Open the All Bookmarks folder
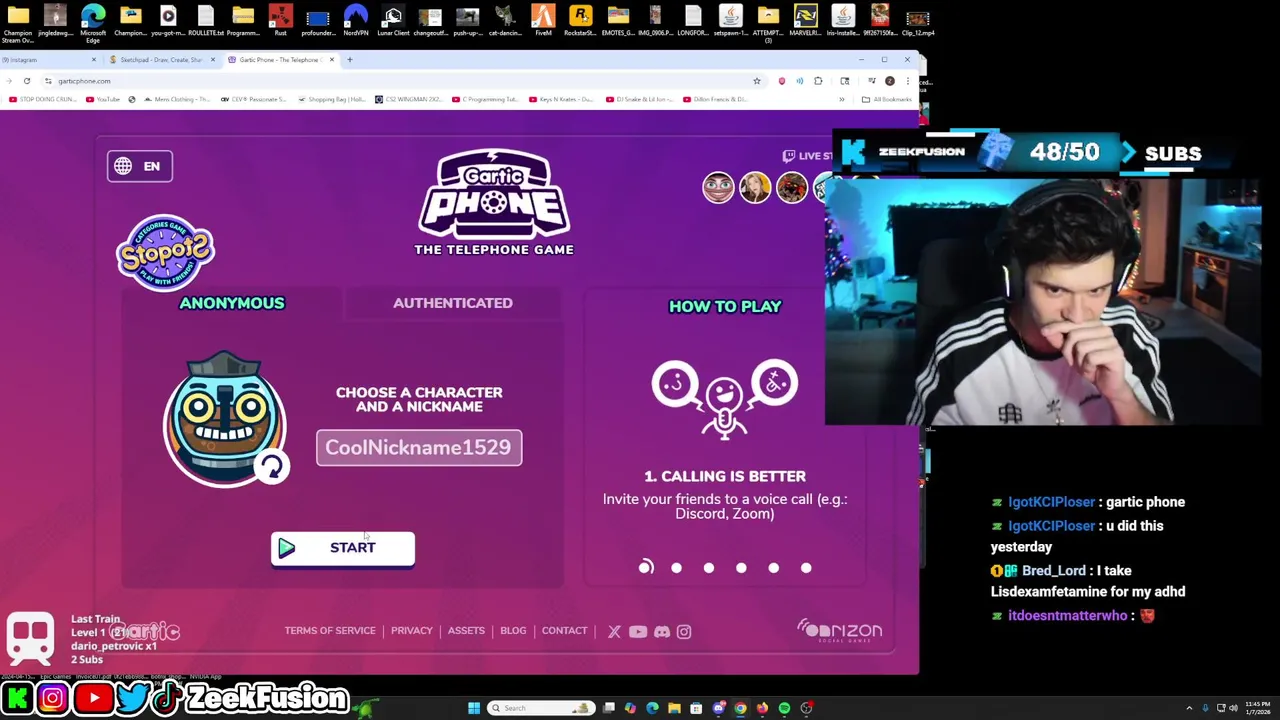Image resolution: width=1280 pixels, height=720 pixels. tap(886, 99)
